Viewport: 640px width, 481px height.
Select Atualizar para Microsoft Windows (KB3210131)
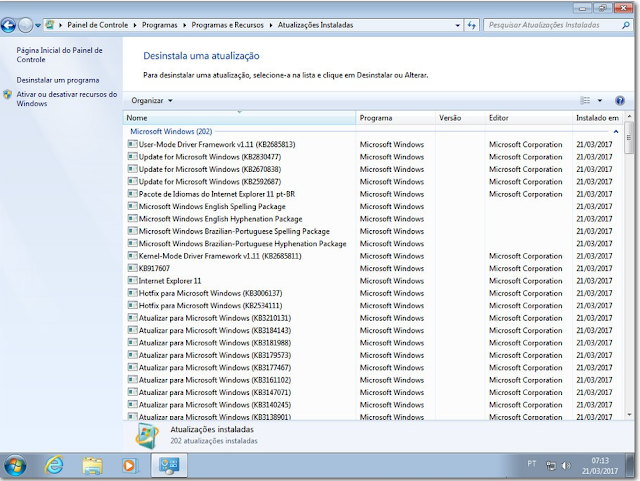click(x=373, y=318)
